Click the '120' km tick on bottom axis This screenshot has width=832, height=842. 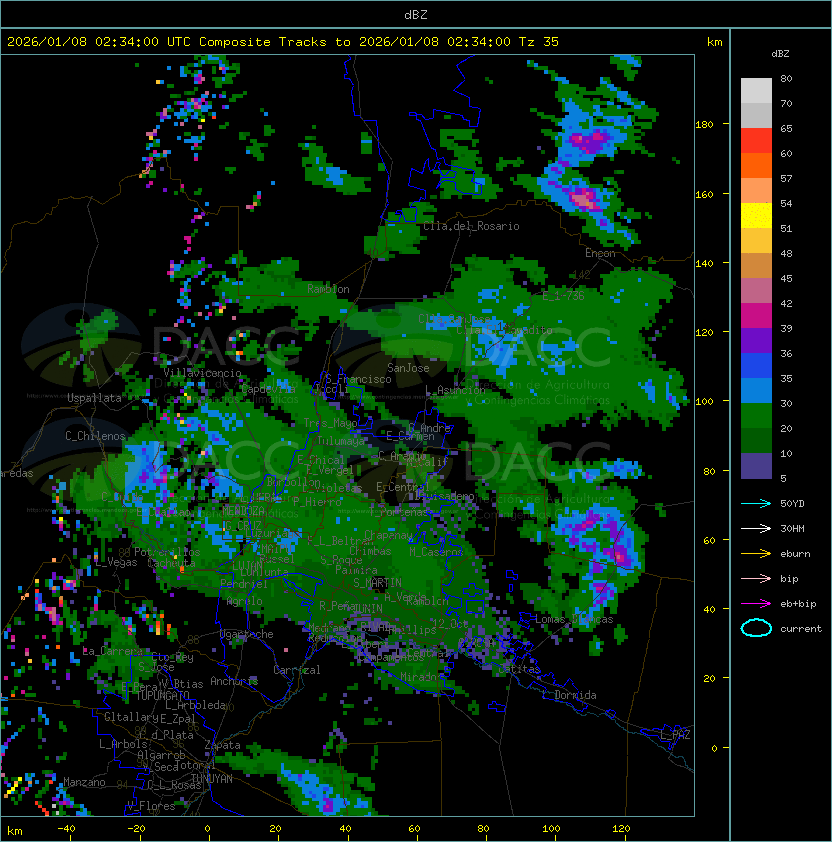[621, 829]
